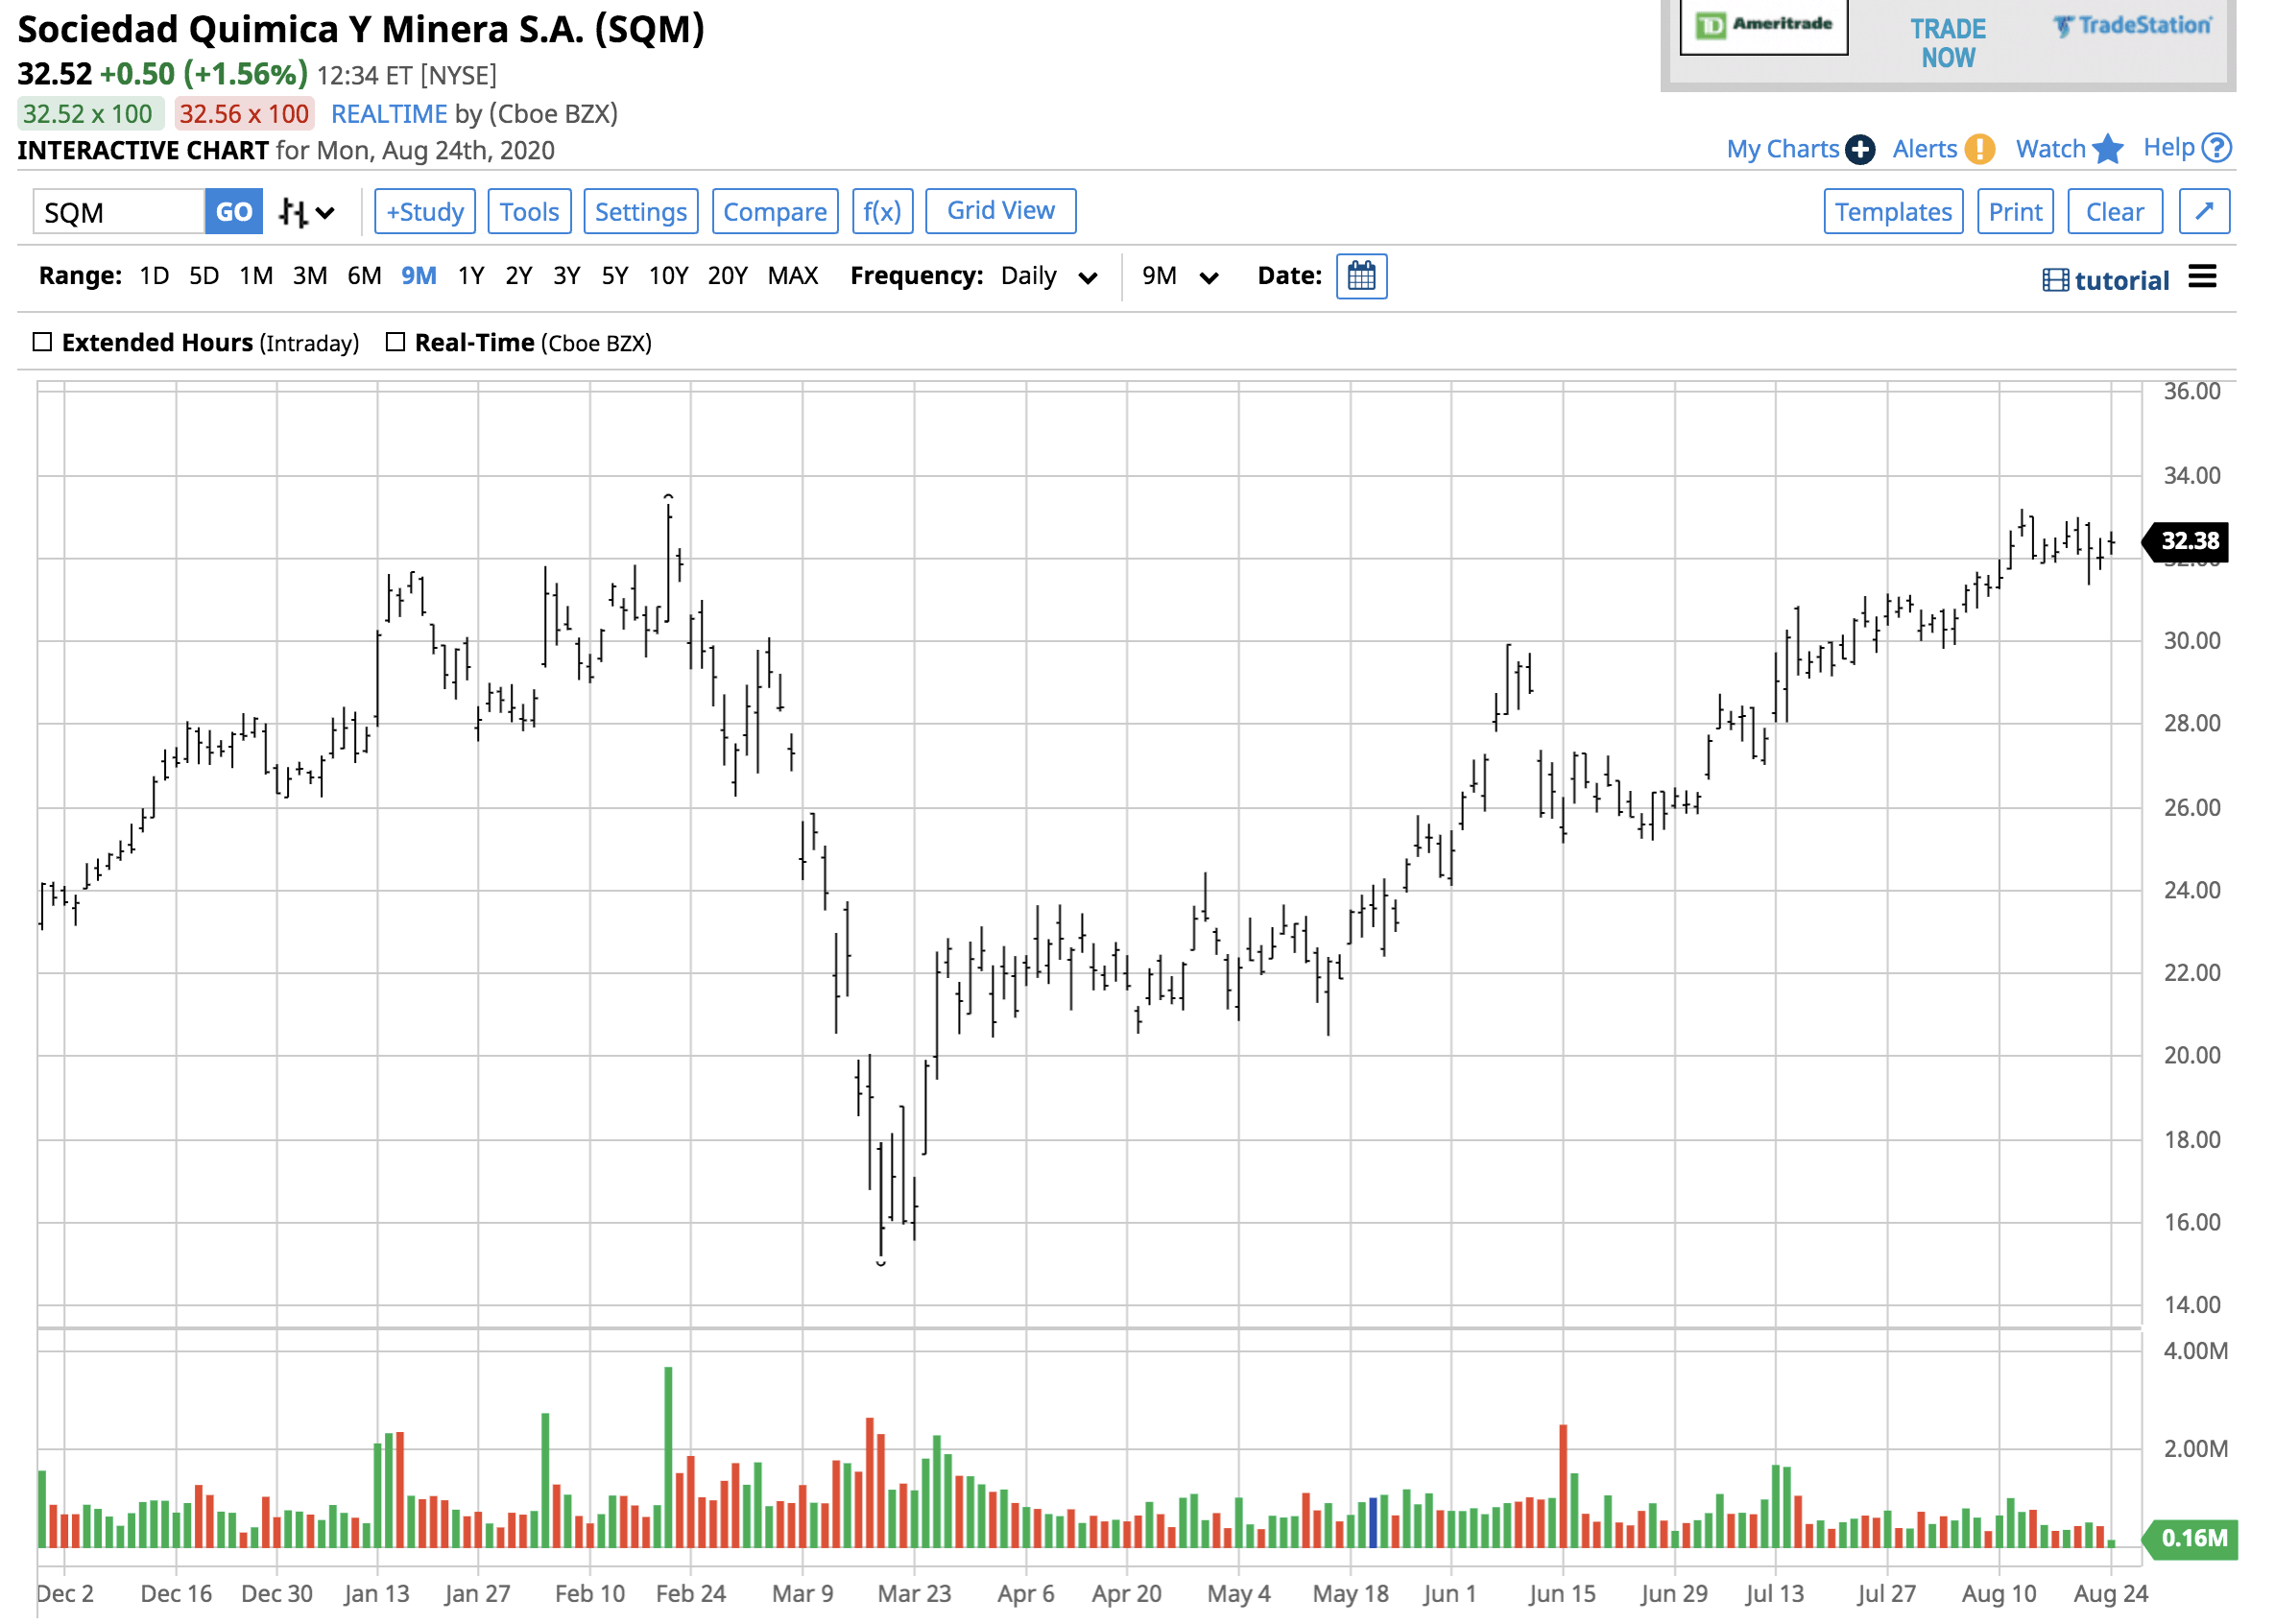Open the Templates button
2275x1624 pixels.
[1893, 211]
